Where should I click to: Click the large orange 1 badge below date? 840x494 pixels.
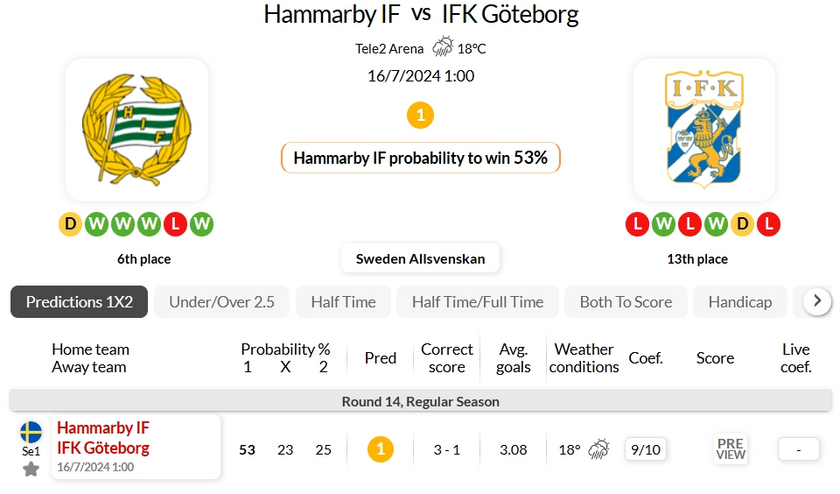420,116
